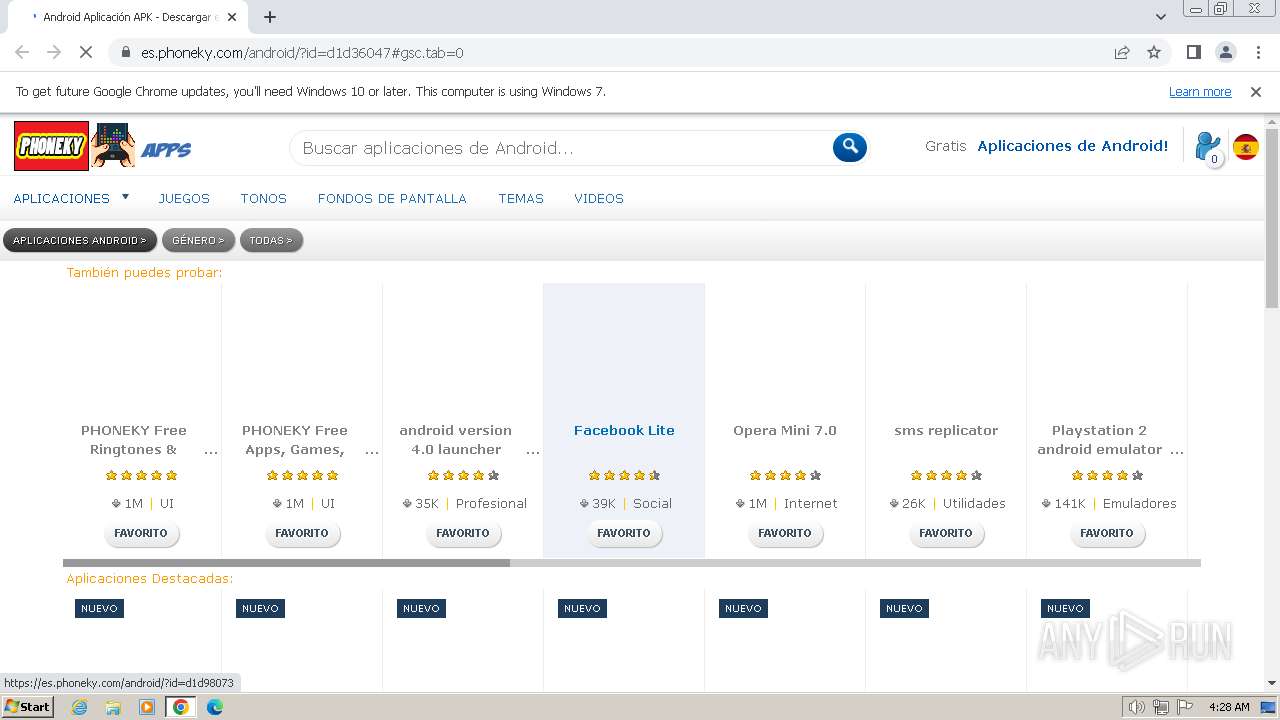Favorite the android 4.0 launcher app
The width and height of the screenshot is (1280, 720).
coord(463,533)
